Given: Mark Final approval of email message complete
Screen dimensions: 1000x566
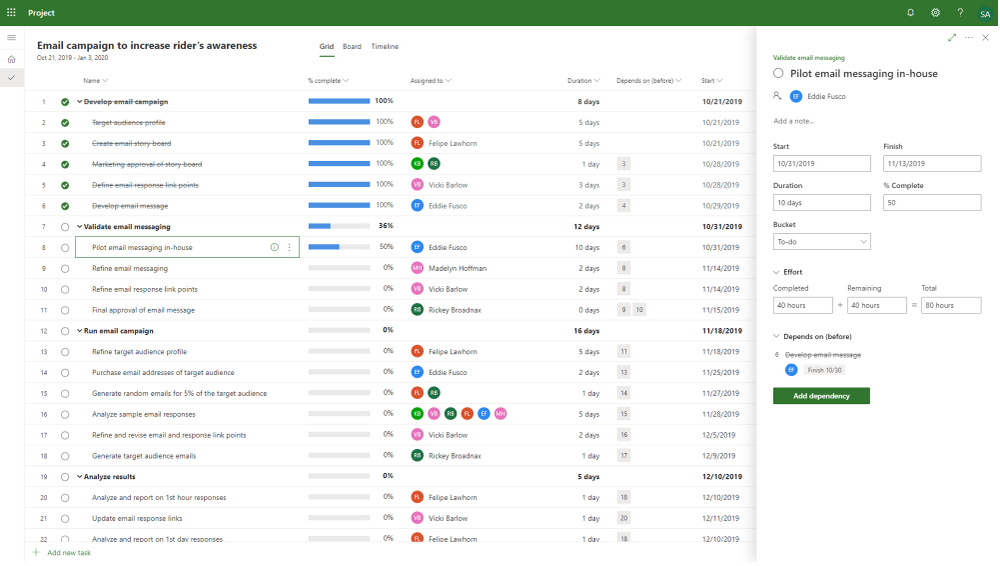Looking at the screenshot, I should point(65,310).
